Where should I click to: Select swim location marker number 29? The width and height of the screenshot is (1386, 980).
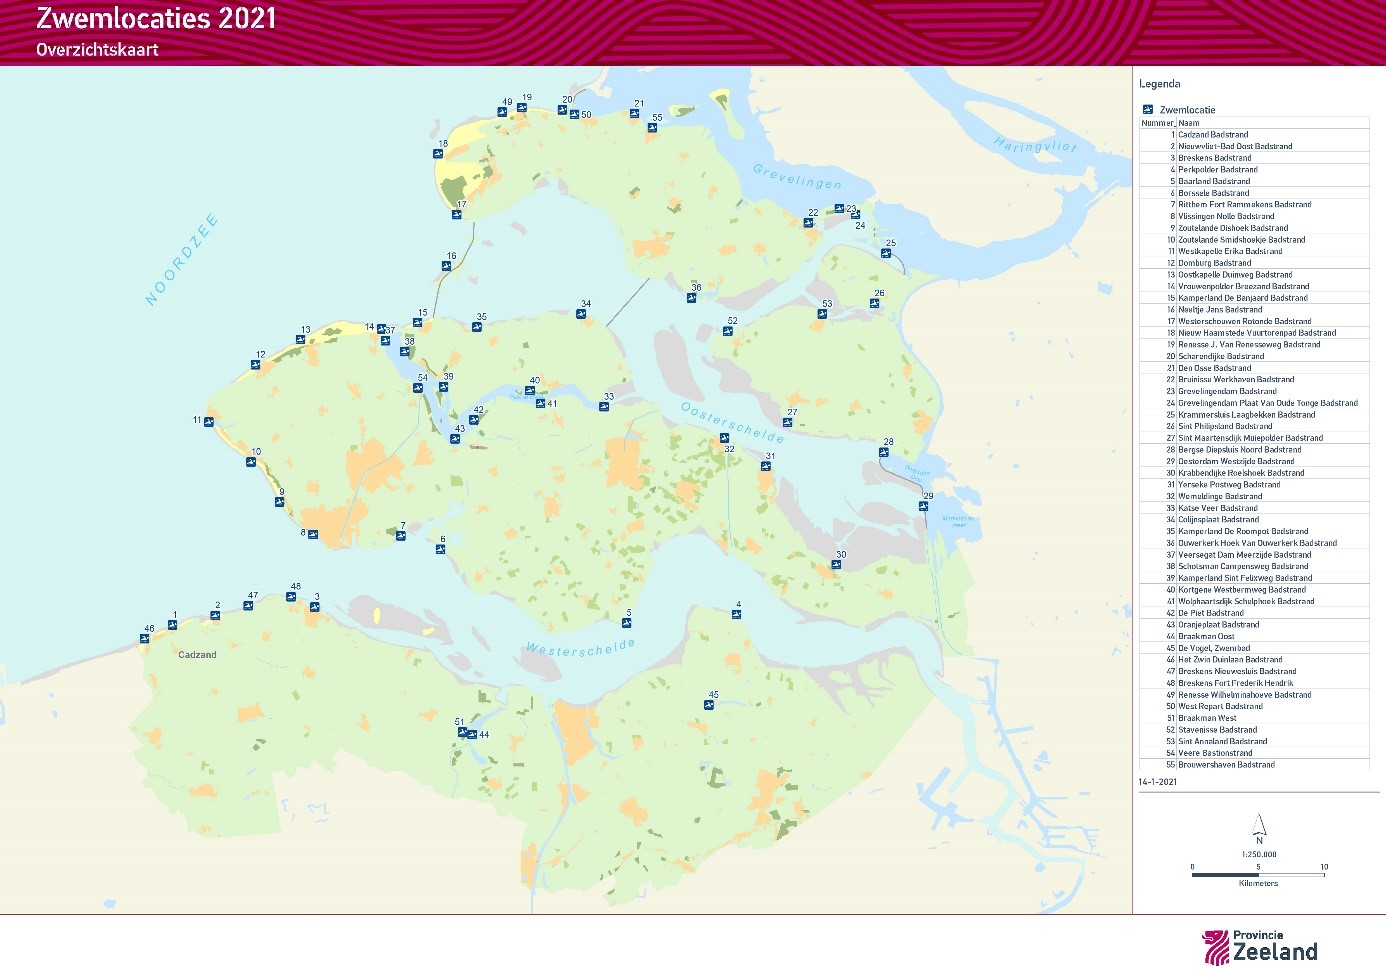924,506
